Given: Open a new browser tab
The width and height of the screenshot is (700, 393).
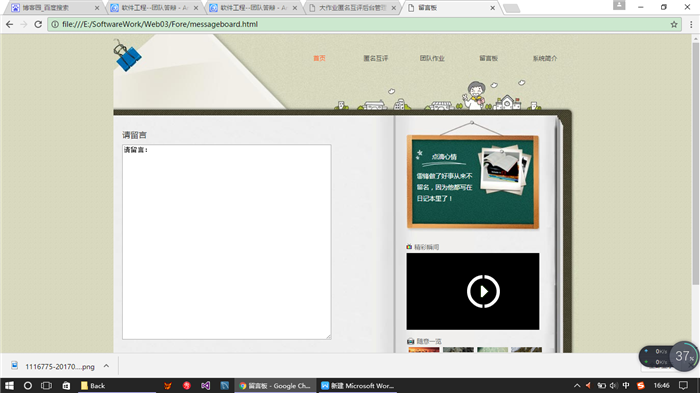Looking at the screenshot, I should [x=511, y=8].
